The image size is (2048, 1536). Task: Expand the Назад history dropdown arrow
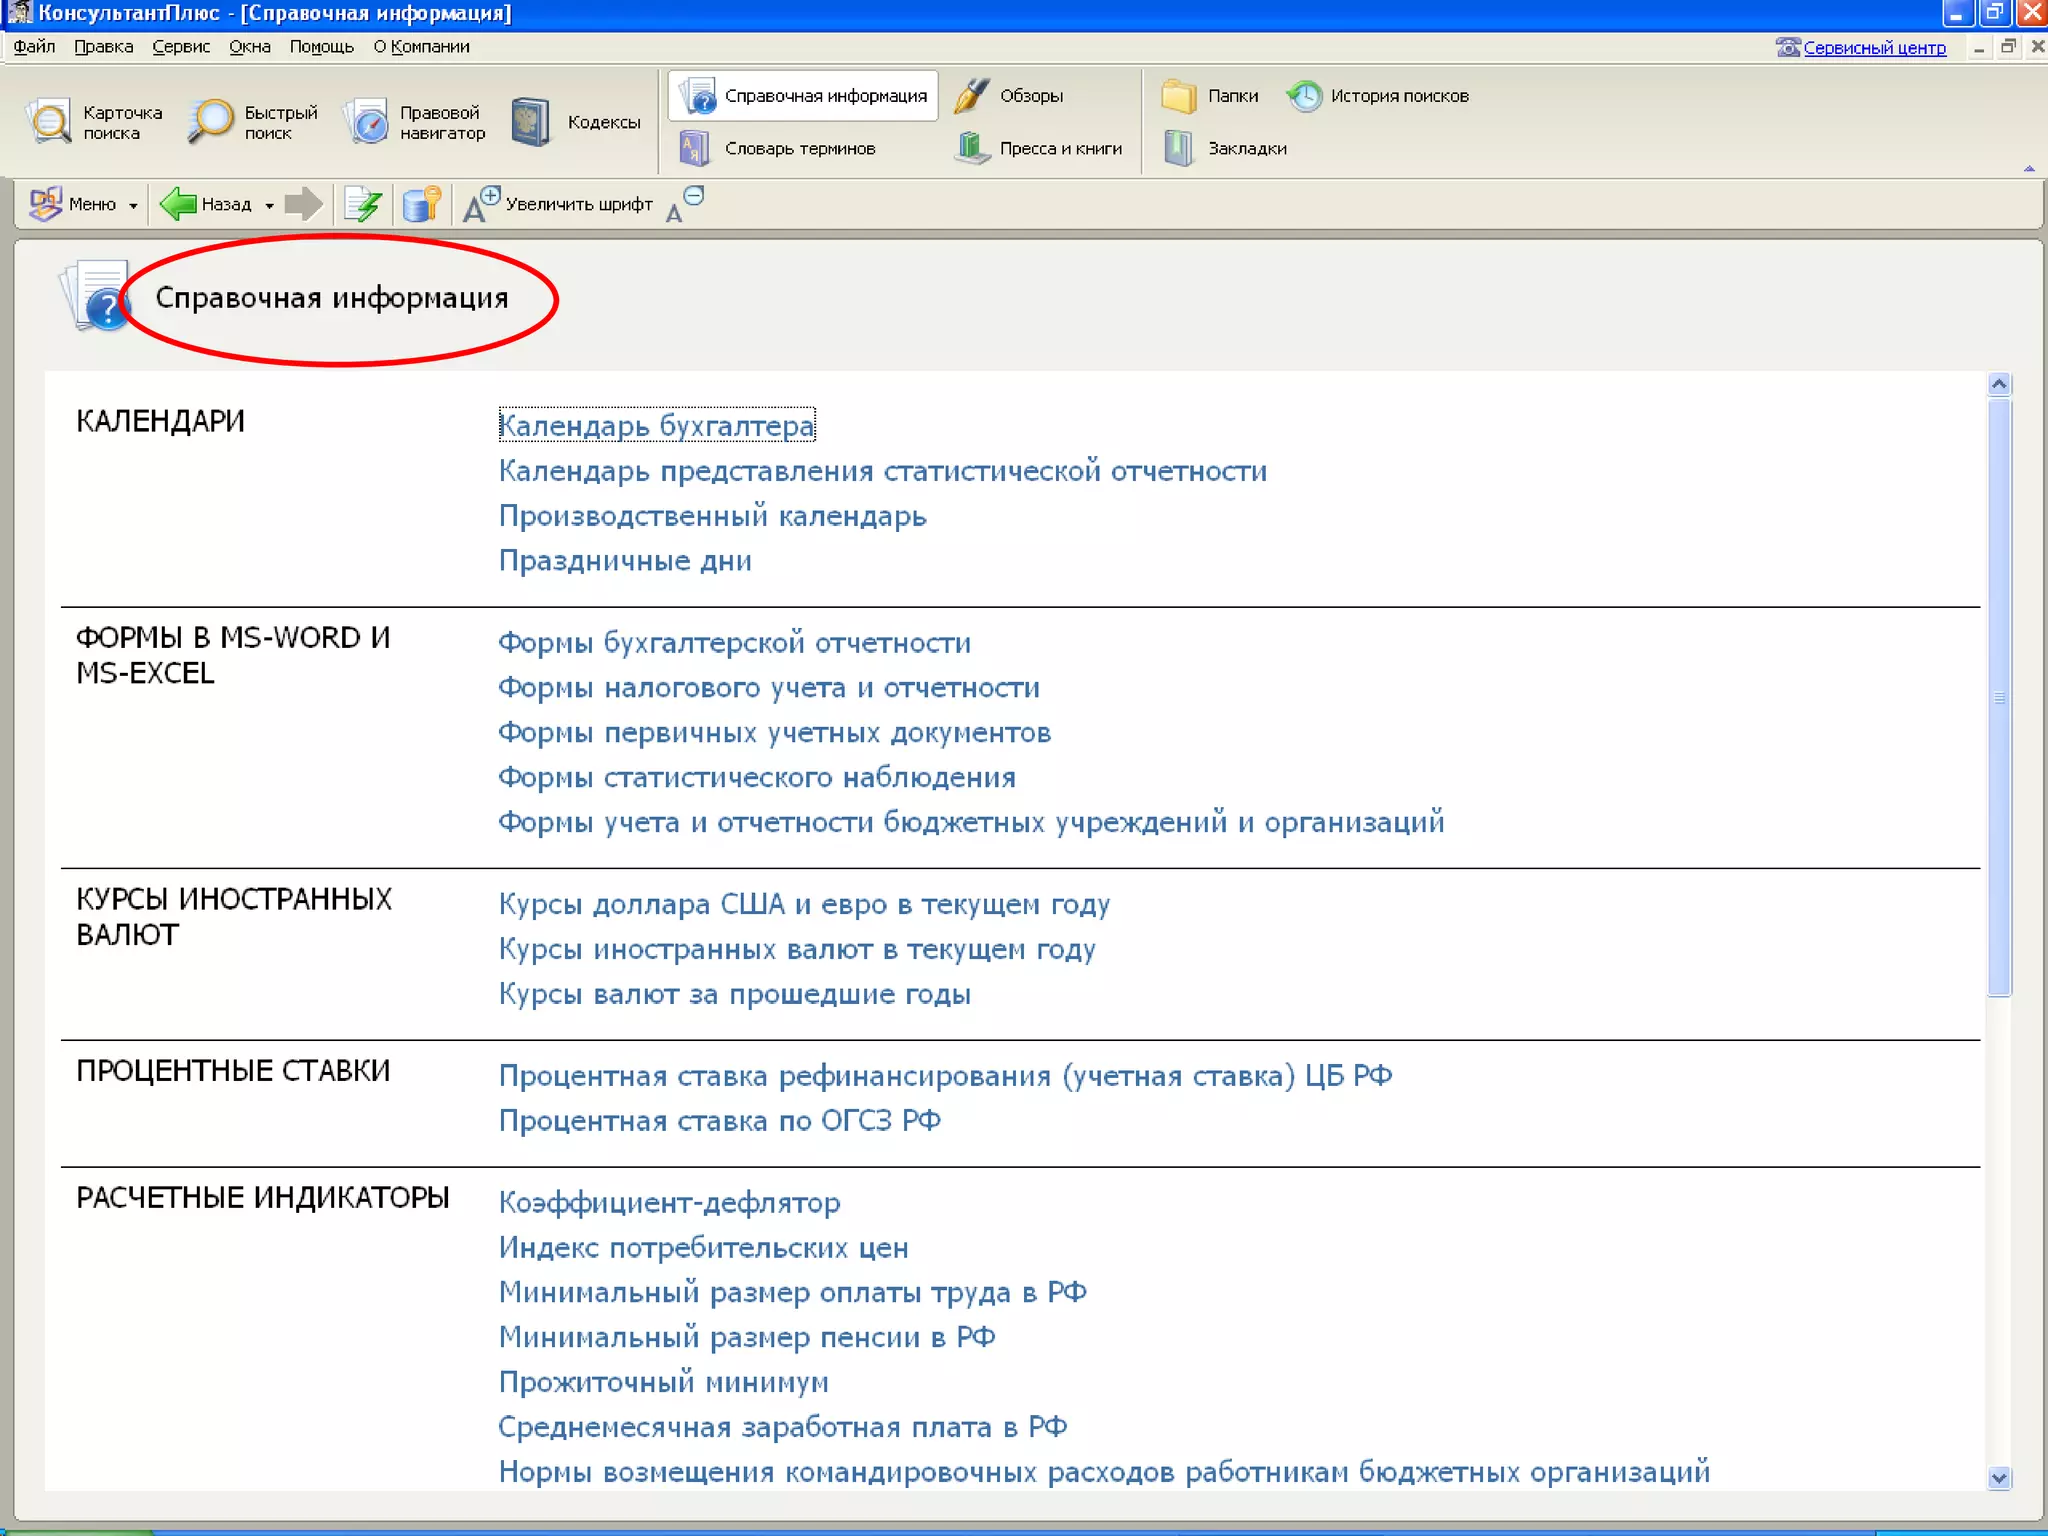point(269,205)
